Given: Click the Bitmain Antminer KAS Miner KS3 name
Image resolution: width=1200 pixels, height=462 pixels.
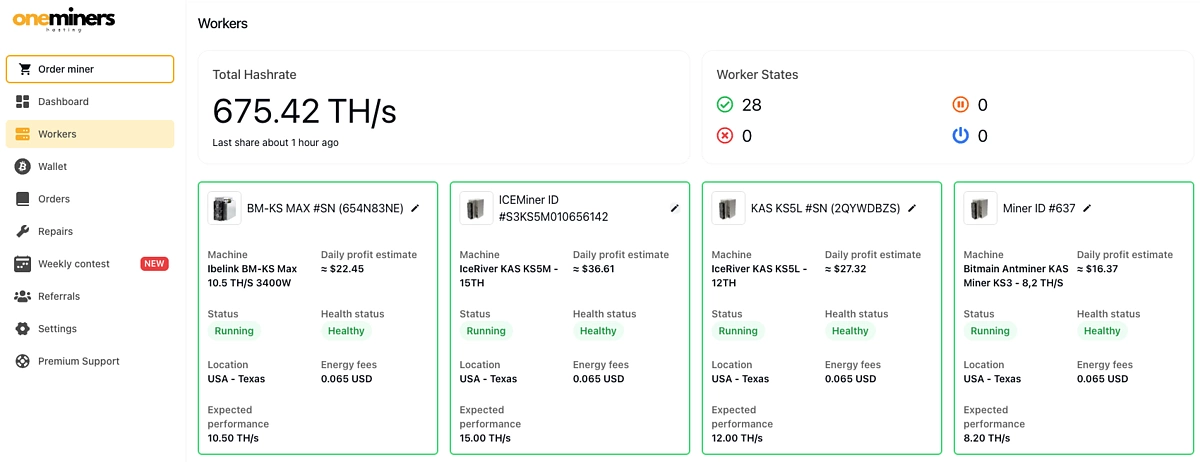Looking at the screenshot, I should [1016, 276].
